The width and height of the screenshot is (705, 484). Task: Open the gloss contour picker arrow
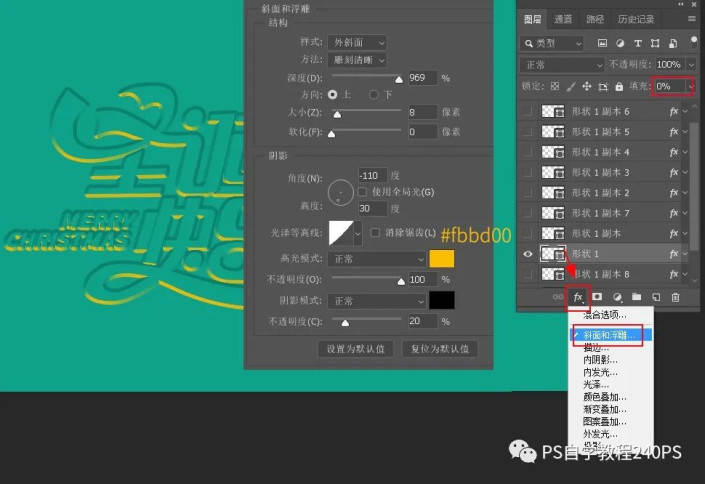pos(358,233)
